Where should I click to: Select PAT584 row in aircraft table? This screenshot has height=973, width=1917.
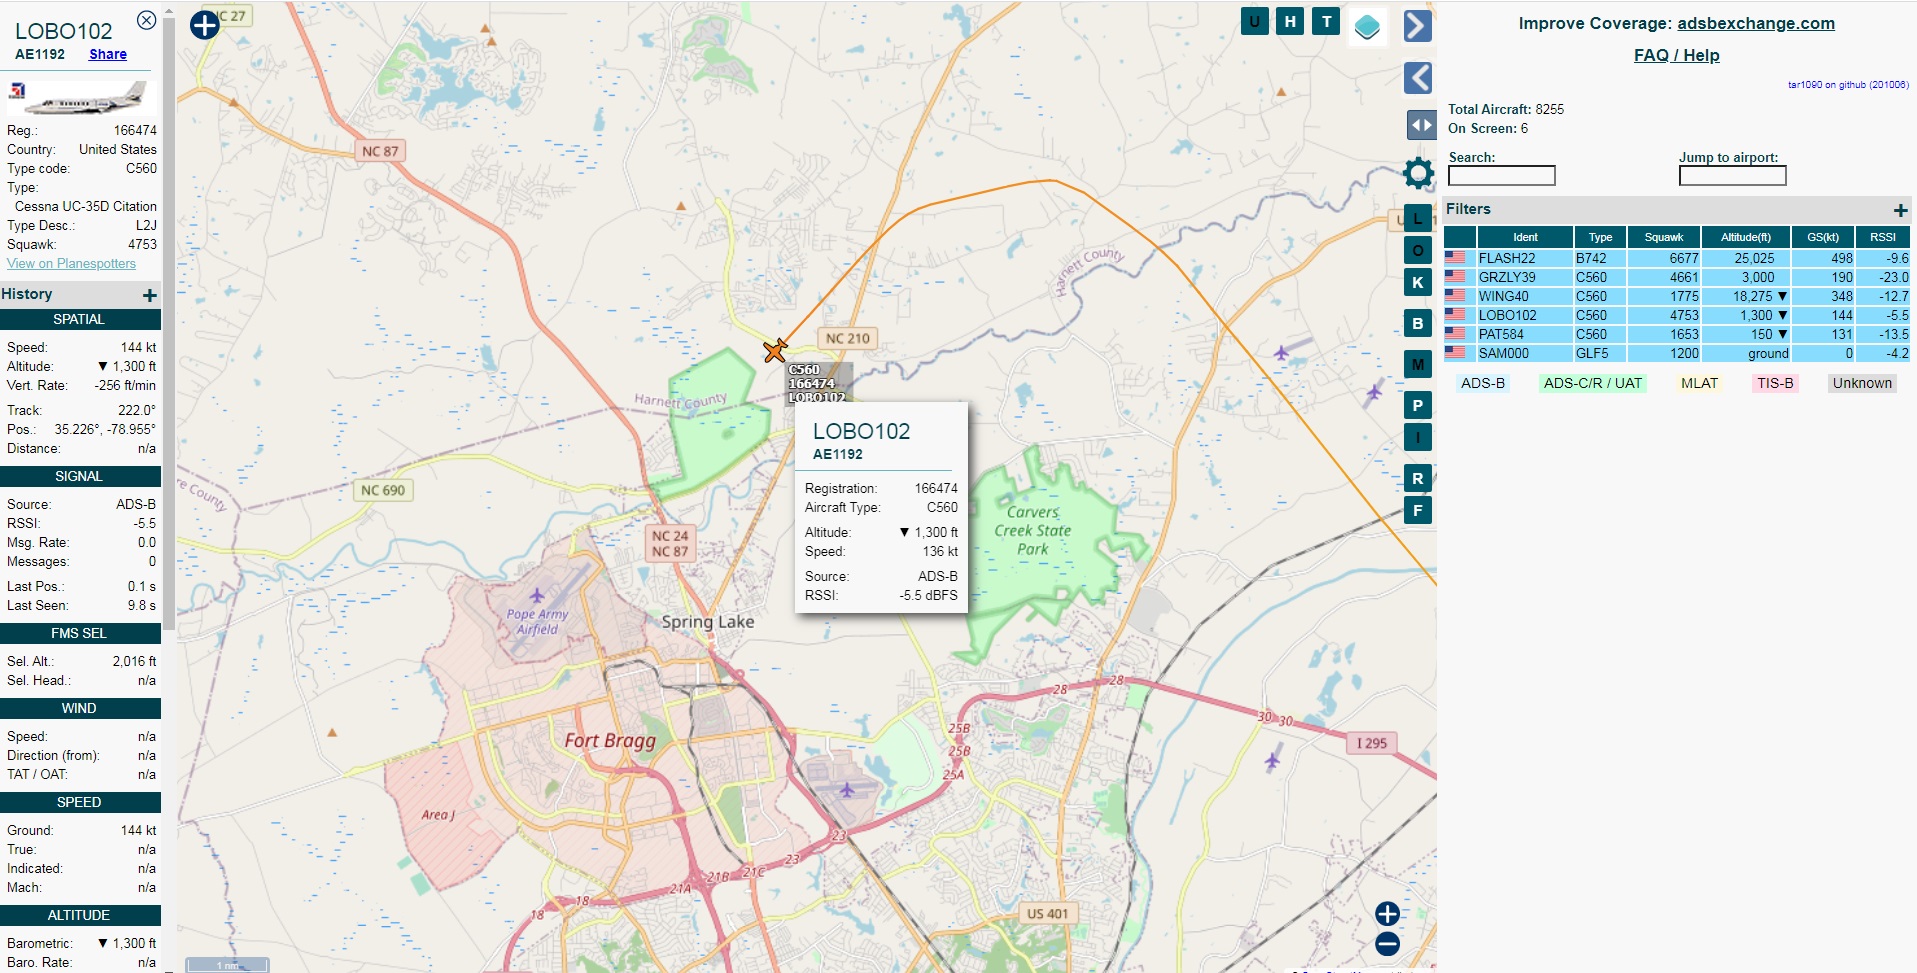tap(1677, 334)
